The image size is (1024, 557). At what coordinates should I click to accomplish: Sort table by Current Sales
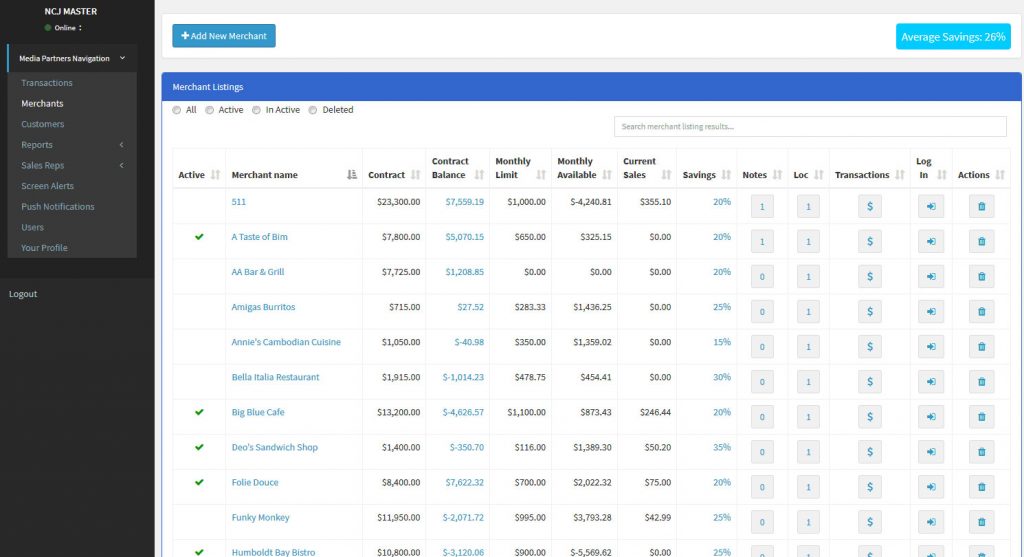(x=647, y=168)
